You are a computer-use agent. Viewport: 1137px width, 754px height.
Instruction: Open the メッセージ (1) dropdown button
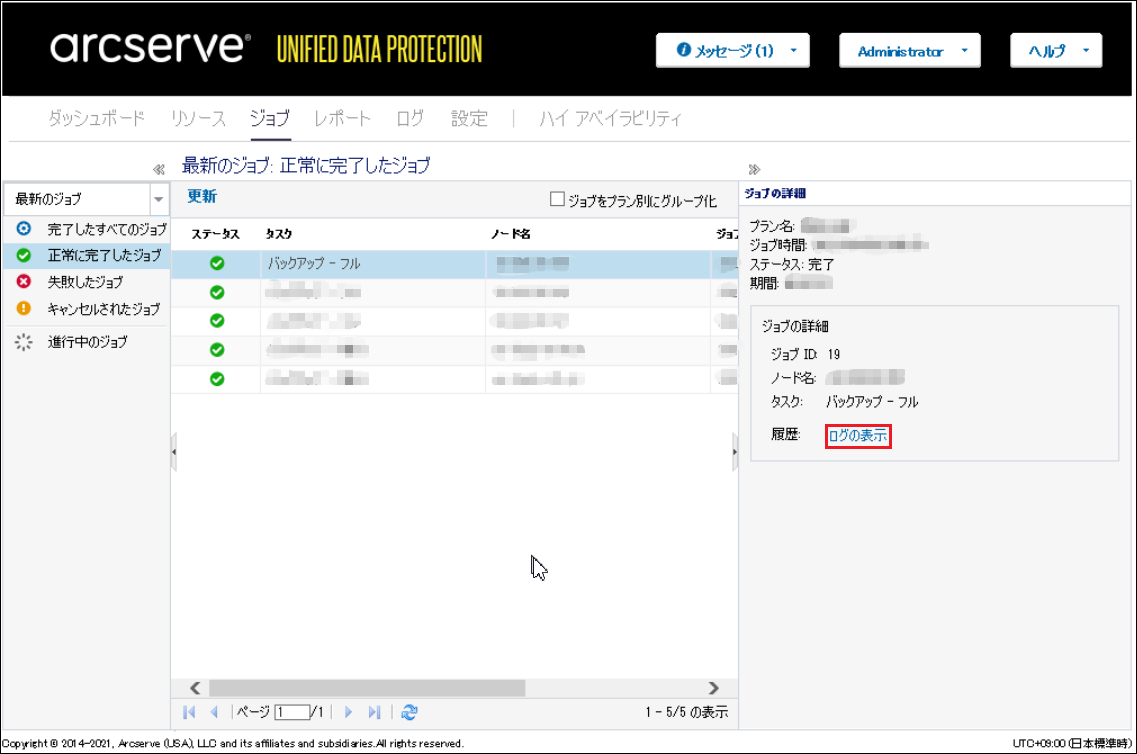[732, 51]
